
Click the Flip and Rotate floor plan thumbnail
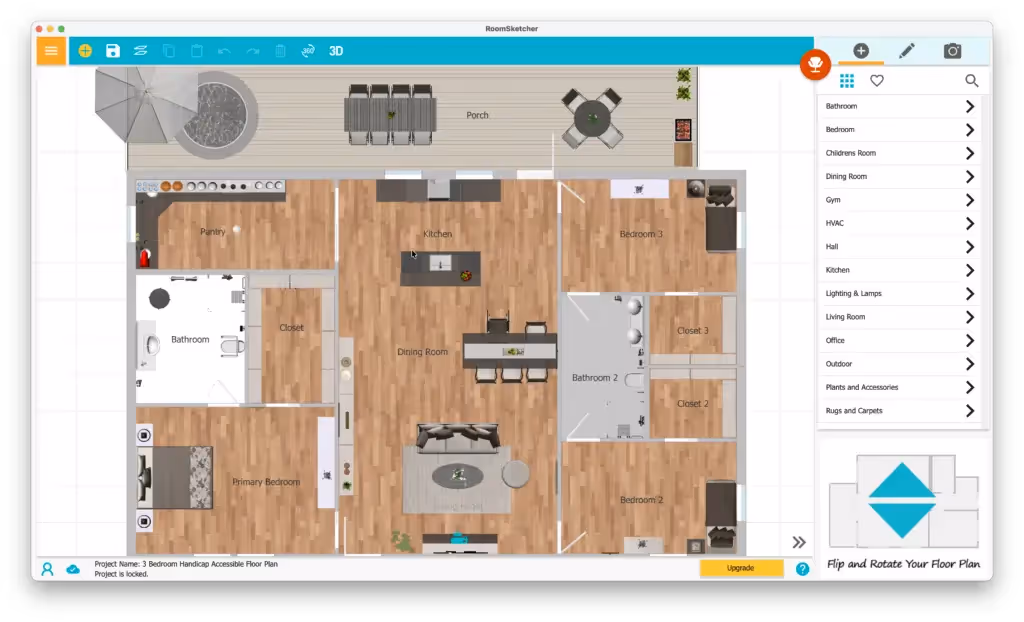coord(903,501)
